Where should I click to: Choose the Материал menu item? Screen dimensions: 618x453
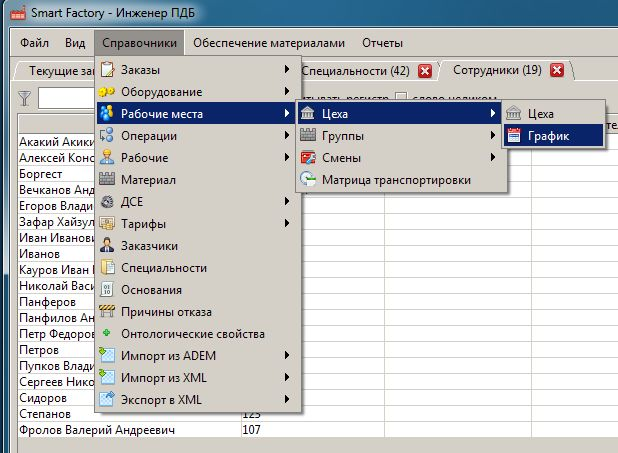(x=199, y=180)
